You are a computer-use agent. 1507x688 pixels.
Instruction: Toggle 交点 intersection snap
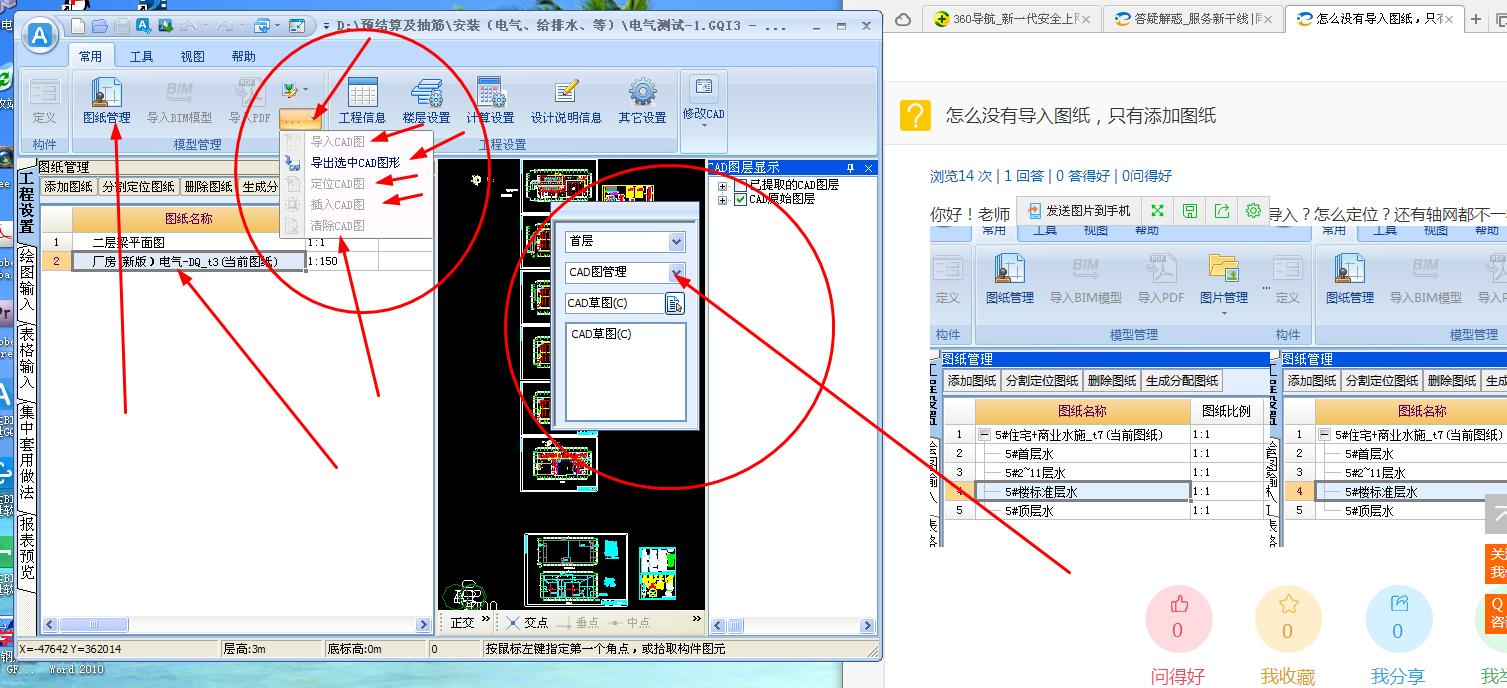pyautogui.click(x=528, y=622)
